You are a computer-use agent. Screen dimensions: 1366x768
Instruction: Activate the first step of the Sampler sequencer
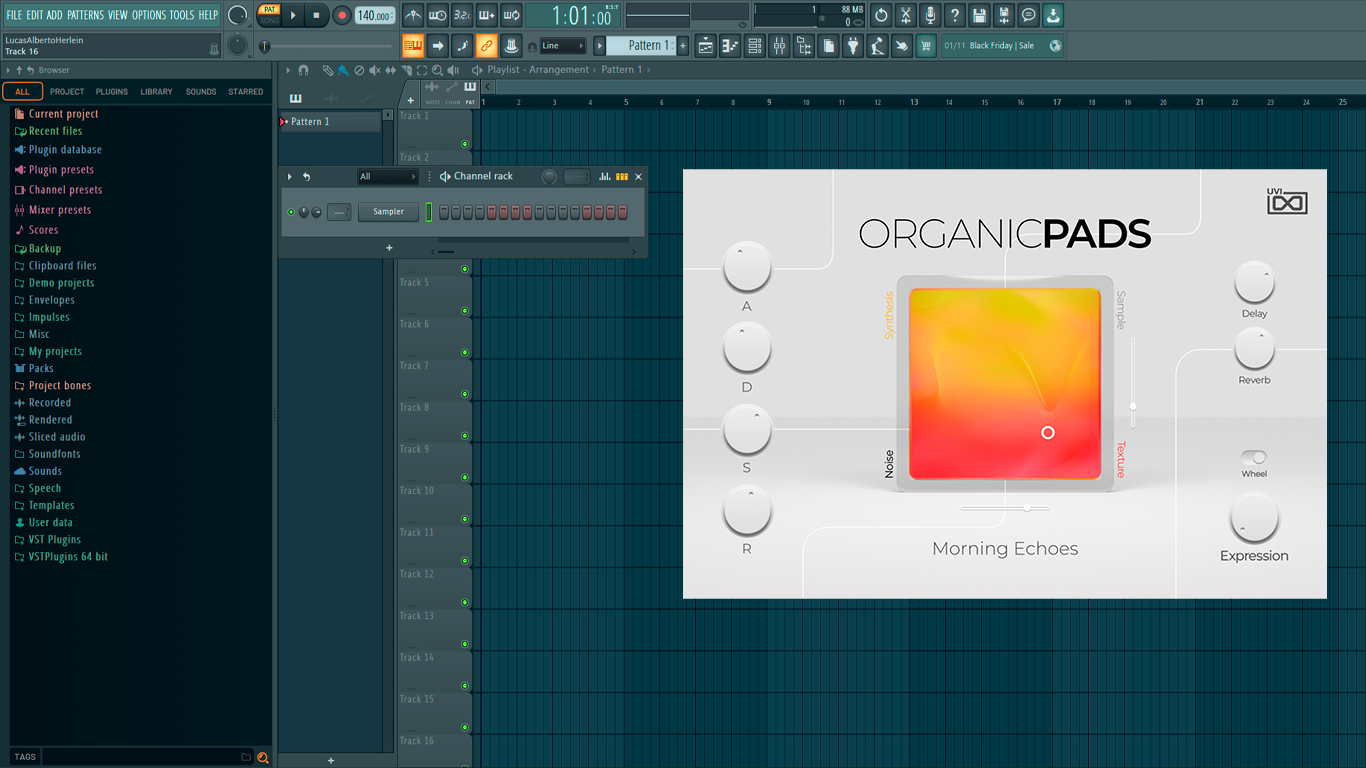pyautogui.click(x=444, y=212)
